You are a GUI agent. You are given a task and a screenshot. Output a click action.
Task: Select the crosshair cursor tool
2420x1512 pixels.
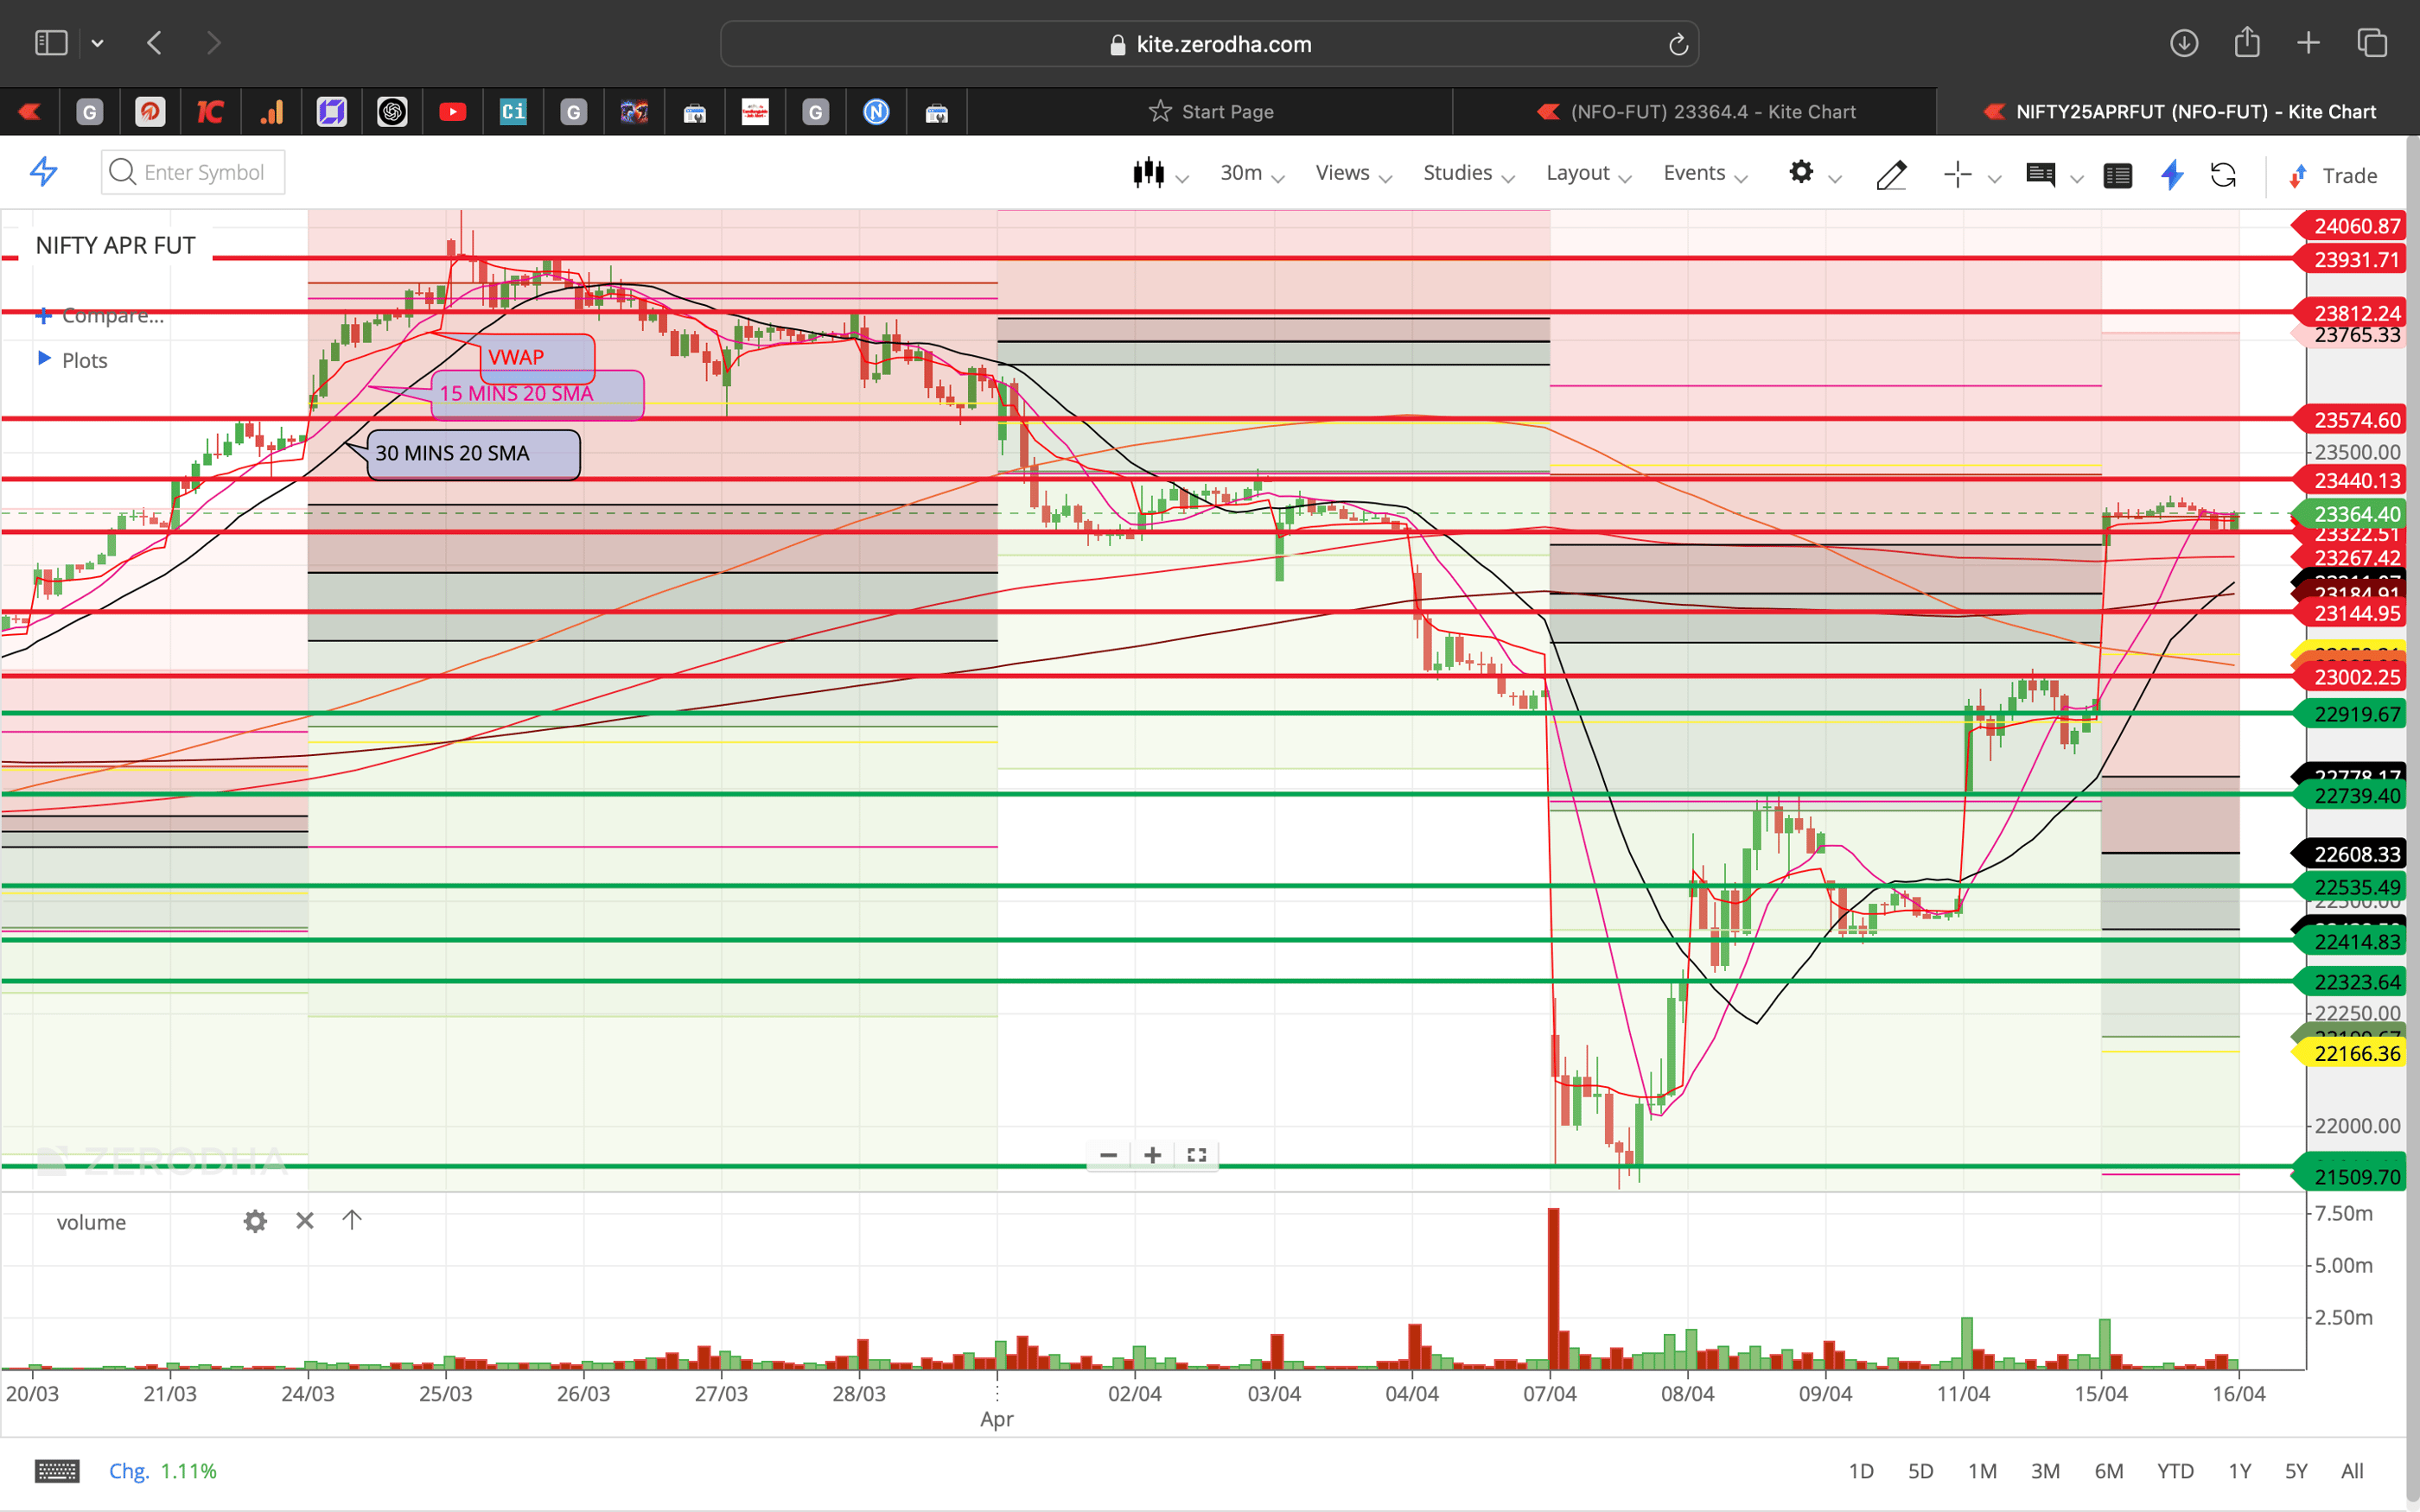1957,175
